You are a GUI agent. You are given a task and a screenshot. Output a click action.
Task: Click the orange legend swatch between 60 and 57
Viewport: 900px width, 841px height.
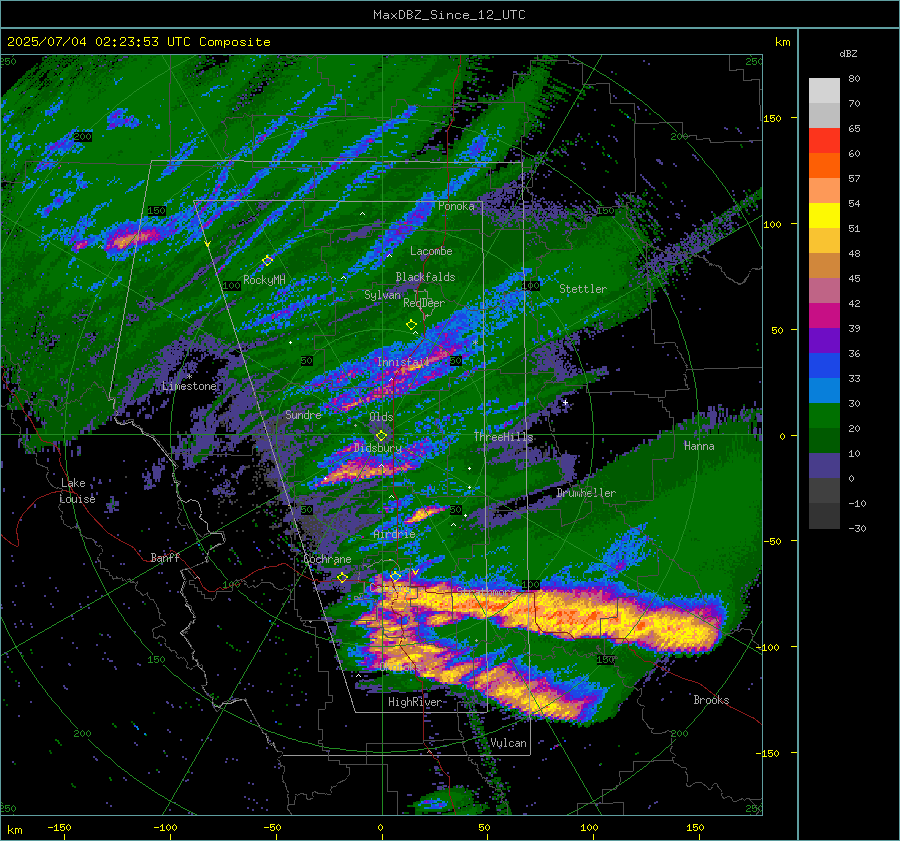pos(824,166)
